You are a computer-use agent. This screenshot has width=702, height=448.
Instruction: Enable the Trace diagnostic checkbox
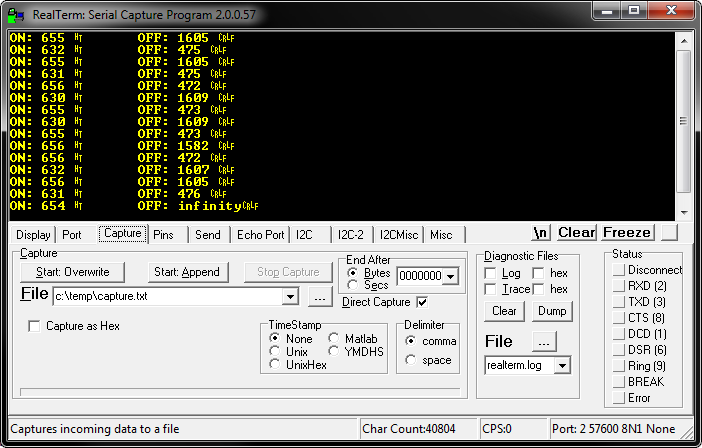[x=491, y=290]
